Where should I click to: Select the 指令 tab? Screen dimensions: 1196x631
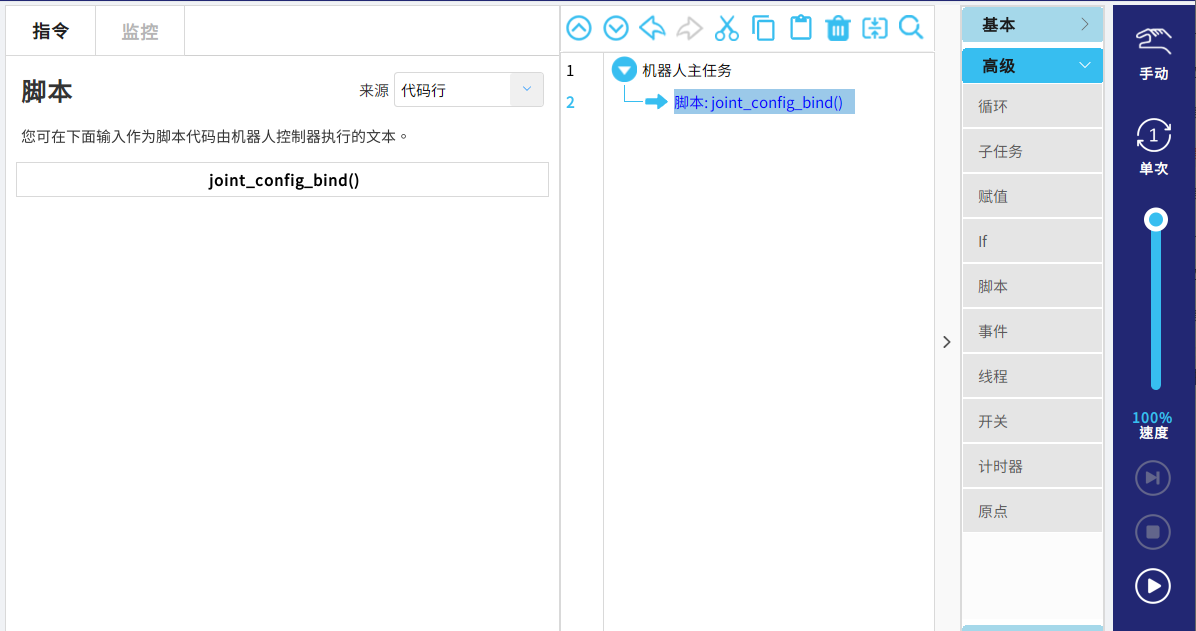coord(51,31)
